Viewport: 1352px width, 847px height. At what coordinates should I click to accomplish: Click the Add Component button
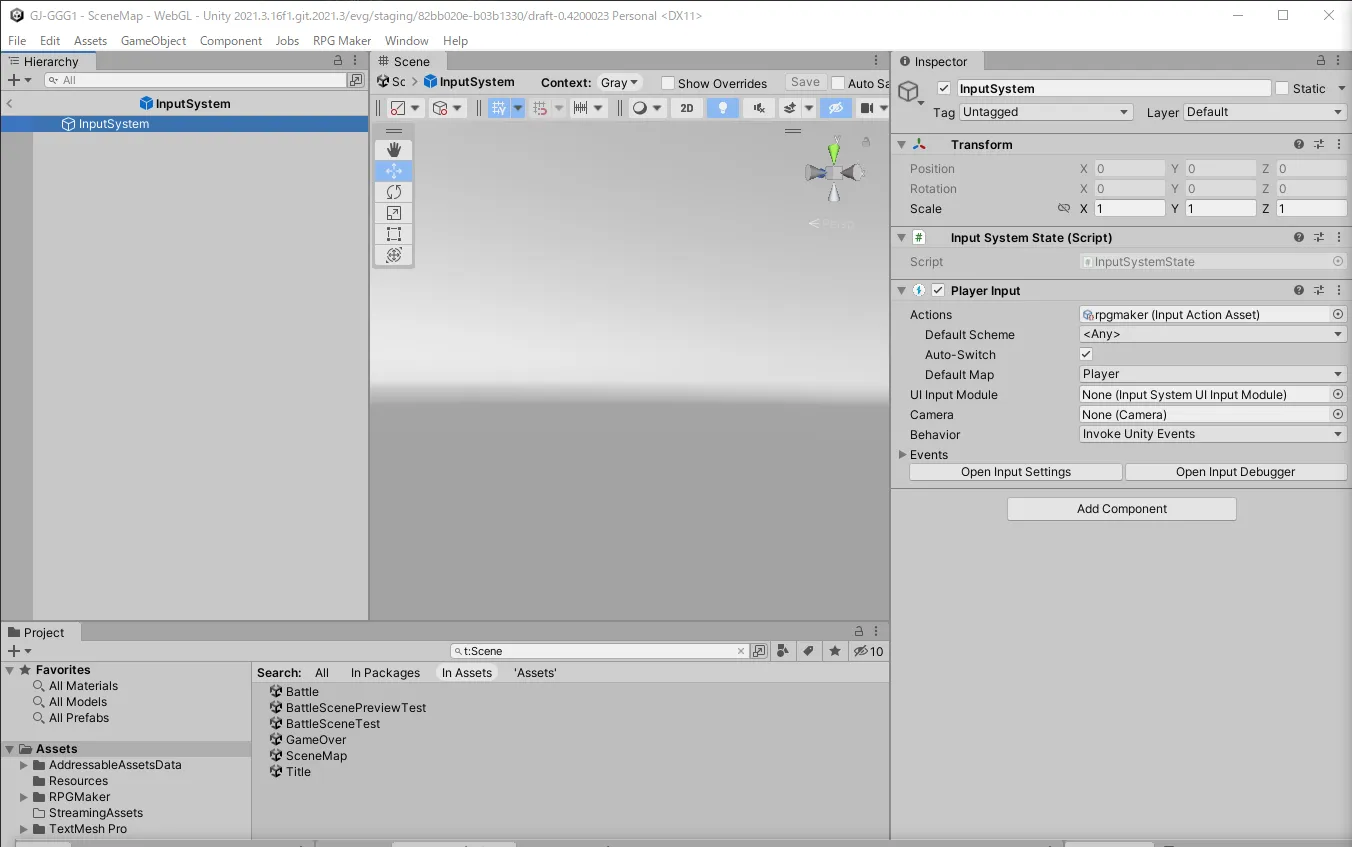click(1121, 509)
